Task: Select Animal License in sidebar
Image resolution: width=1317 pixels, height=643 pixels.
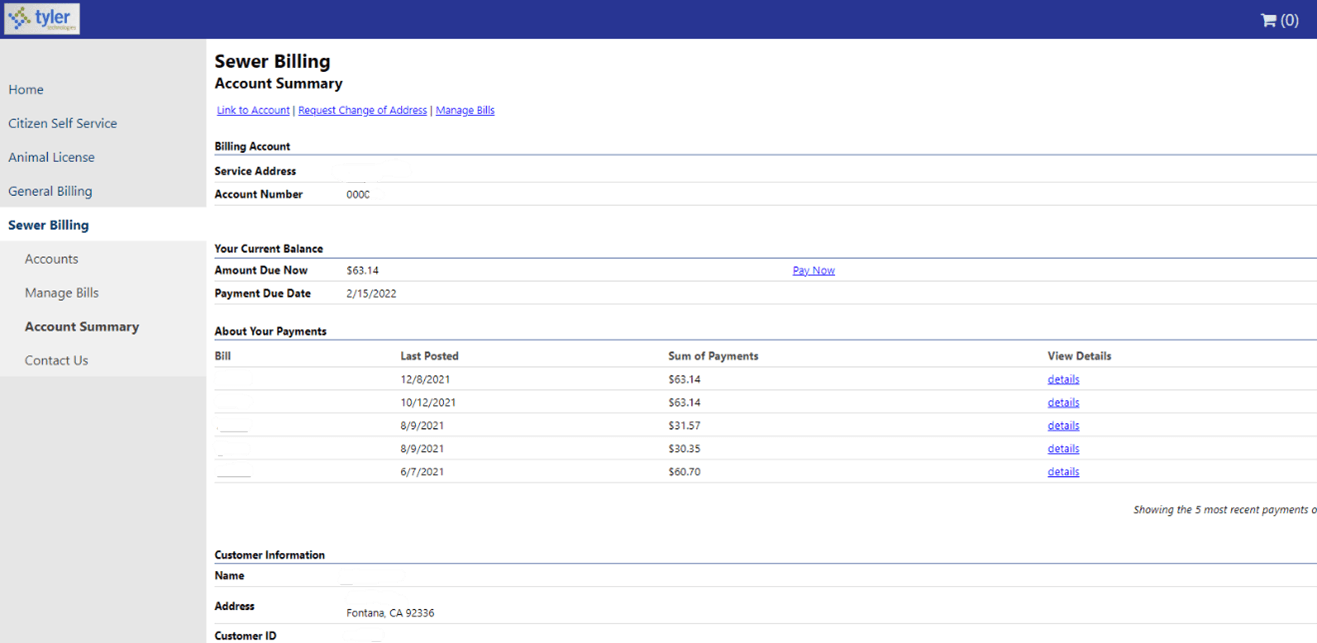Action: point(51,158)
